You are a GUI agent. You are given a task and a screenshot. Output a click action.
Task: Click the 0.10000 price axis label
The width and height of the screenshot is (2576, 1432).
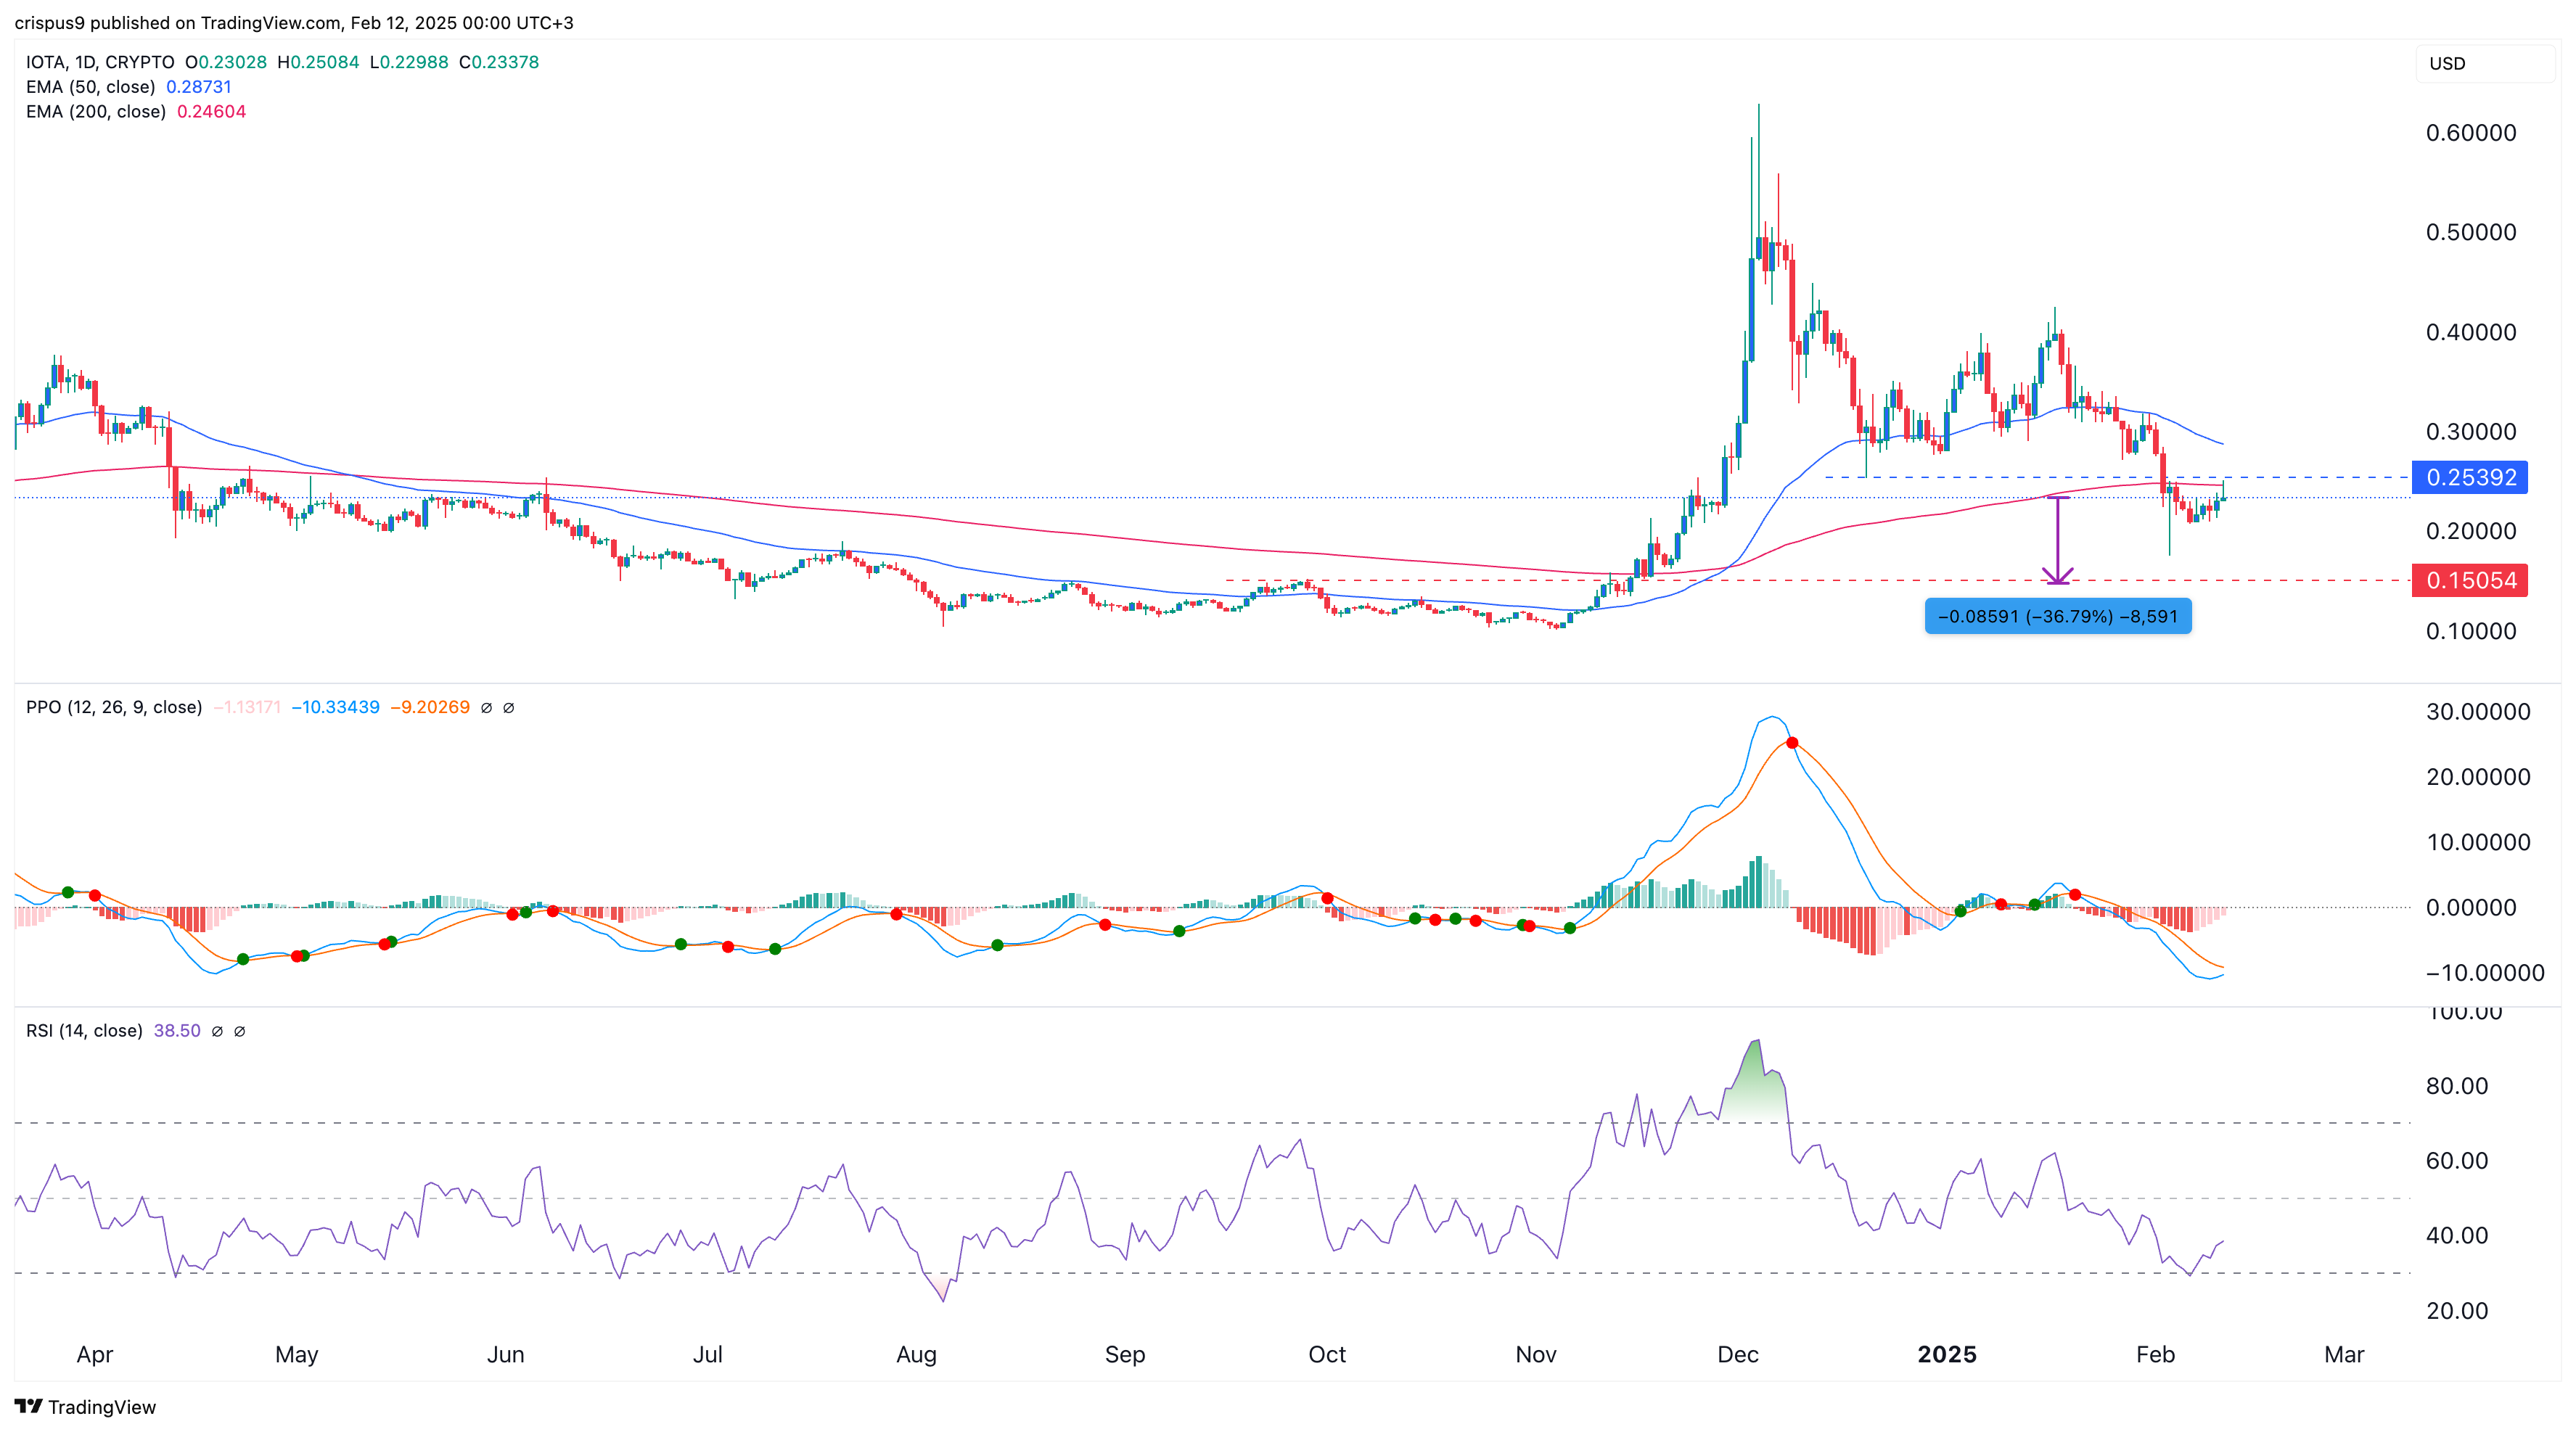2471,631
